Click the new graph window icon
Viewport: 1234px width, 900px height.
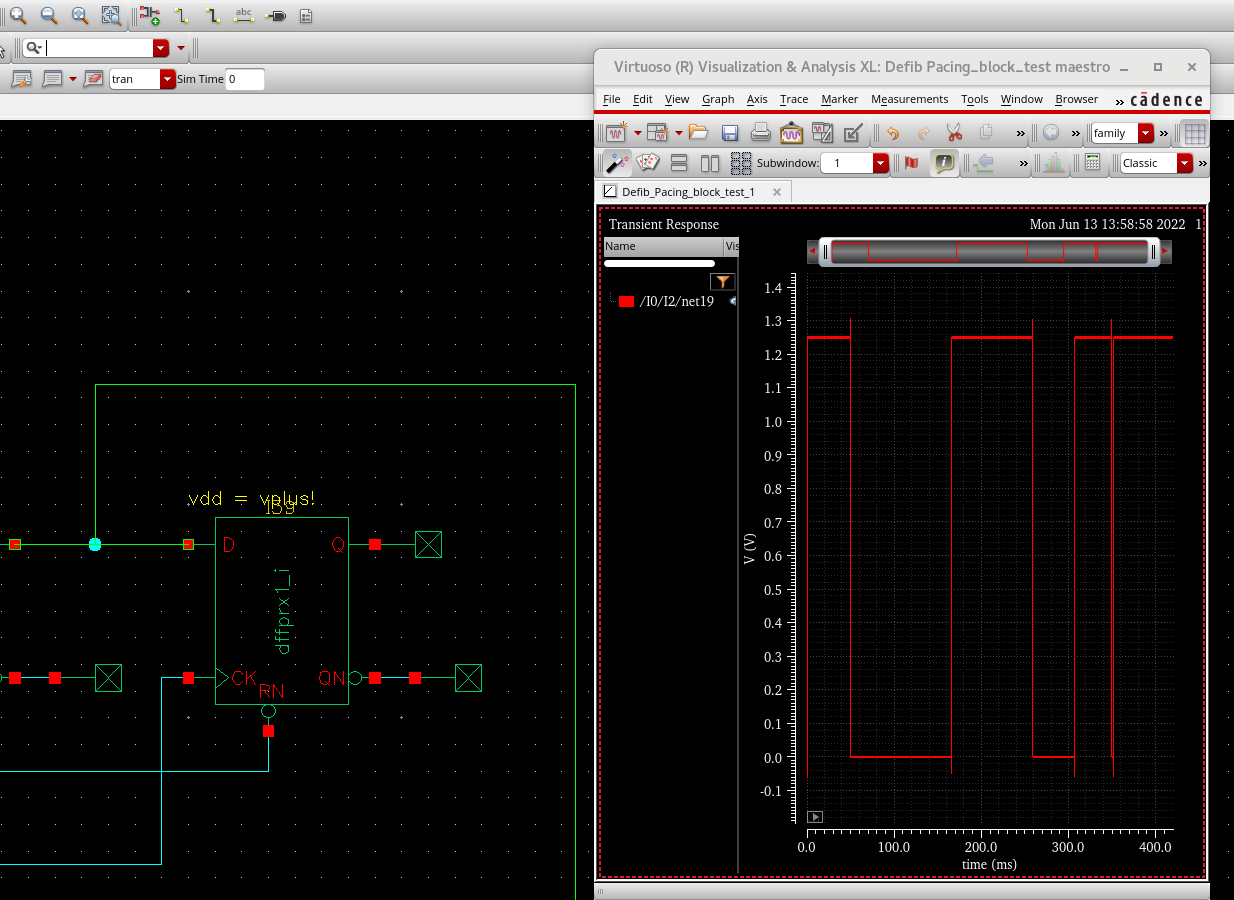617,133
